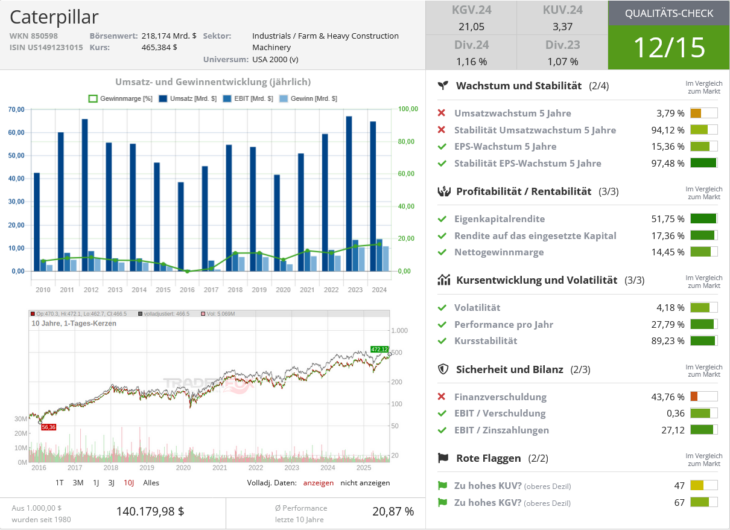The width and height of the screenshot is (730, 530).
Task: Click the chart icon beside Kursentwicklung und Volatilität
Action: tap(444, 280)
